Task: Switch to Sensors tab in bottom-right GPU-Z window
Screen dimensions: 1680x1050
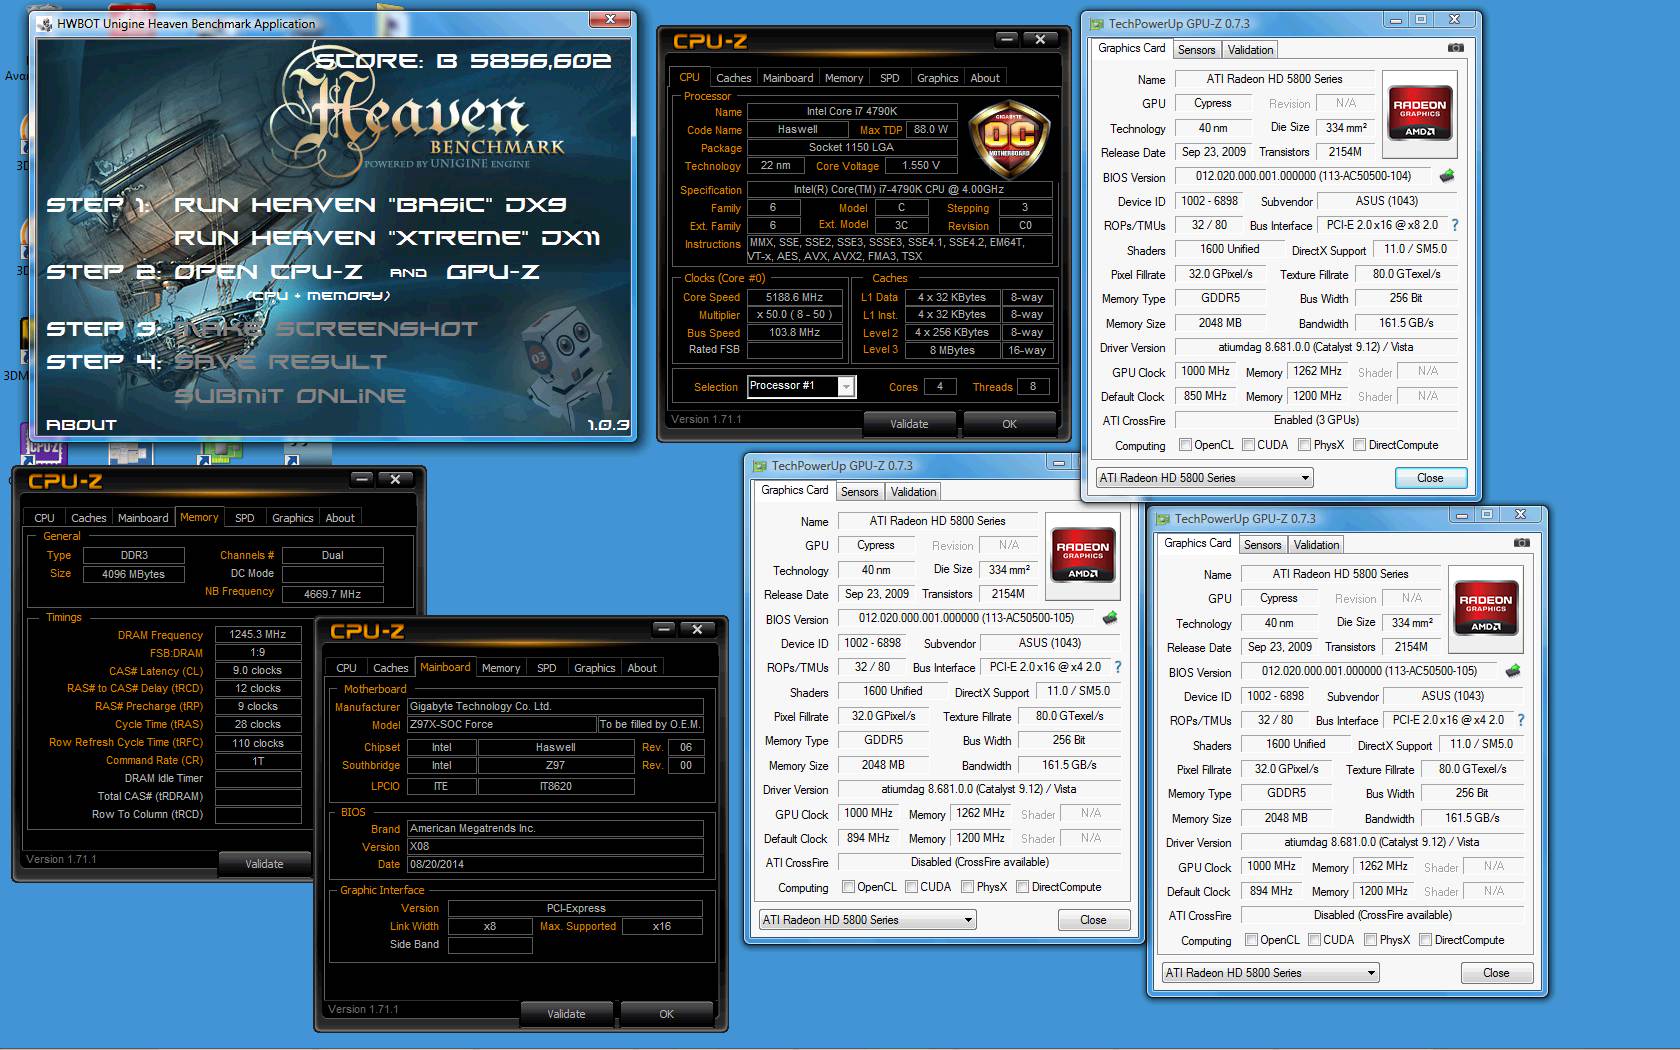Action: (1262, 545)
